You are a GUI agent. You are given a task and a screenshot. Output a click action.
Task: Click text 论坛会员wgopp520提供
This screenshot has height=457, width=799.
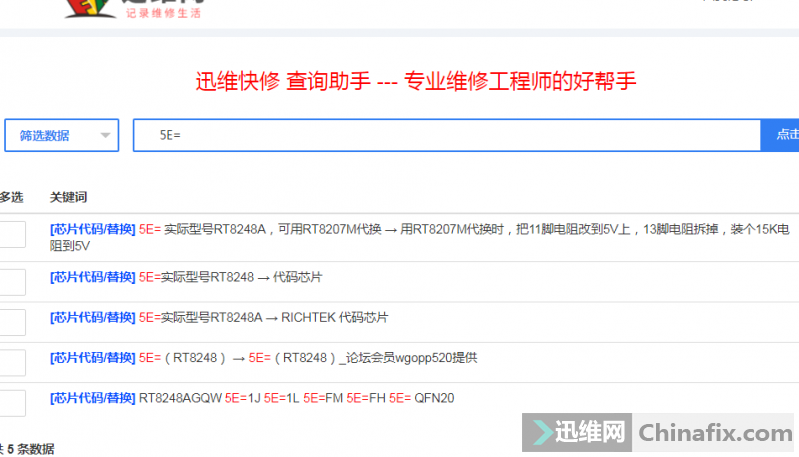tap(411, 358)
